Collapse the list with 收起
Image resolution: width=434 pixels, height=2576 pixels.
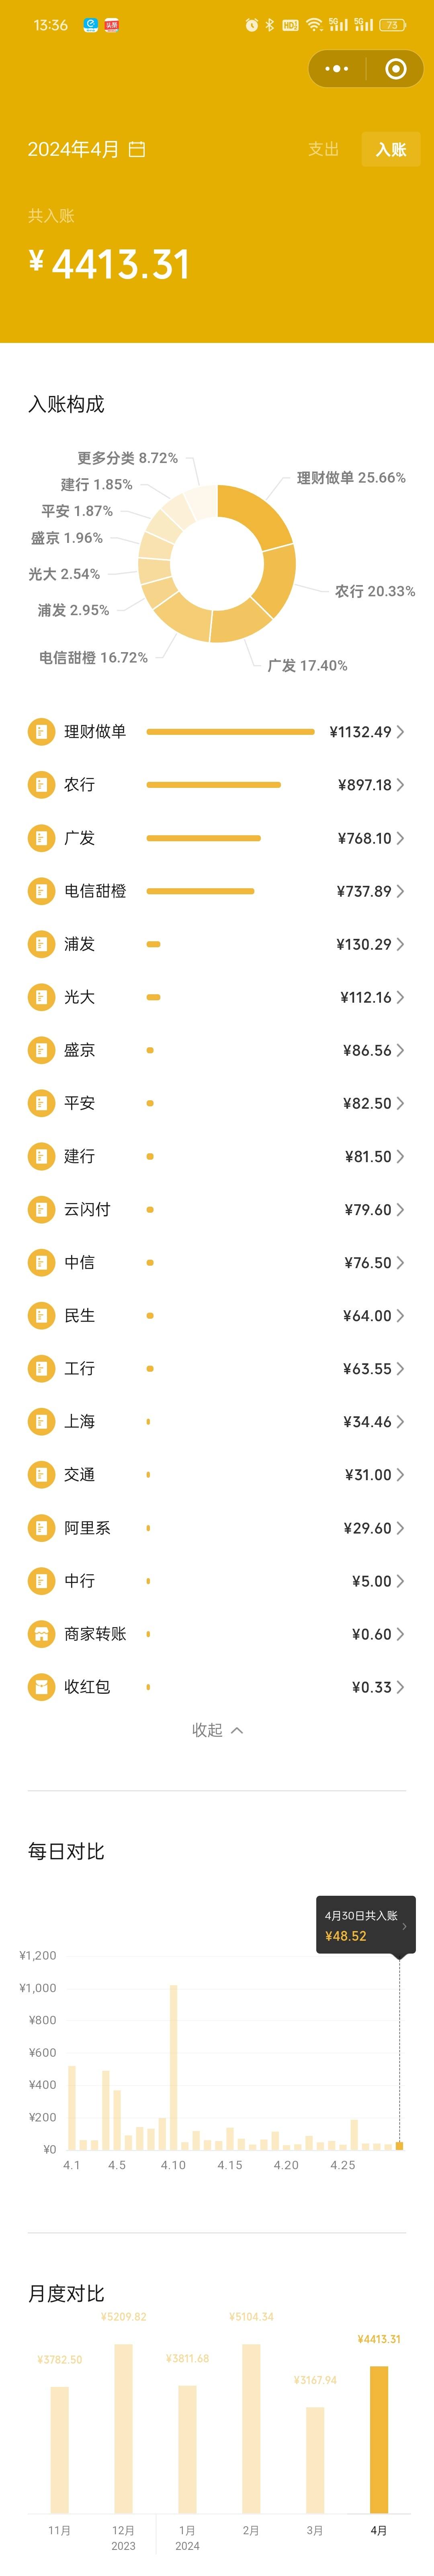tap(217, 1730)
